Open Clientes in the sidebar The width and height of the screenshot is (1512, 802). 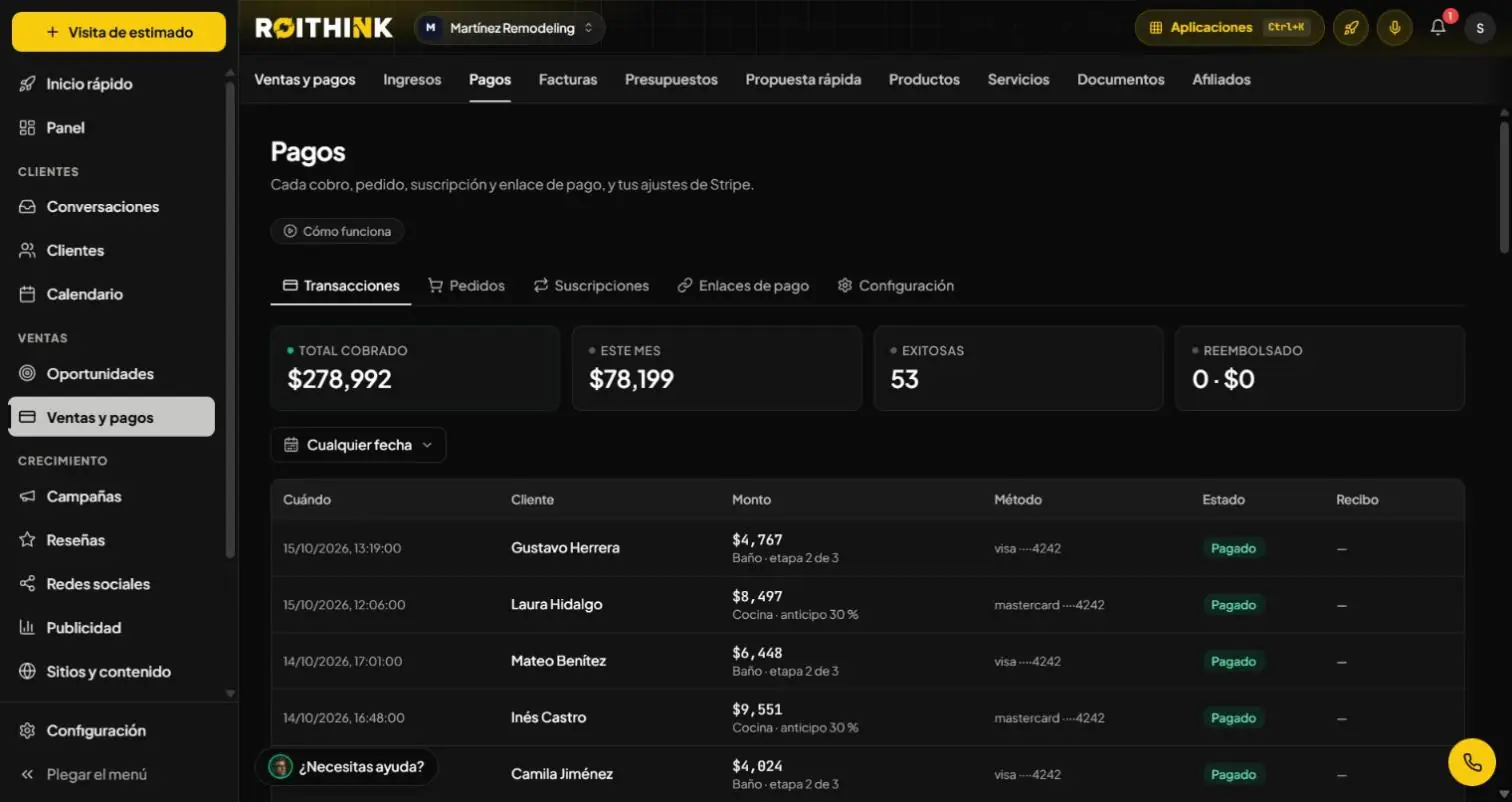pos(111,251)
